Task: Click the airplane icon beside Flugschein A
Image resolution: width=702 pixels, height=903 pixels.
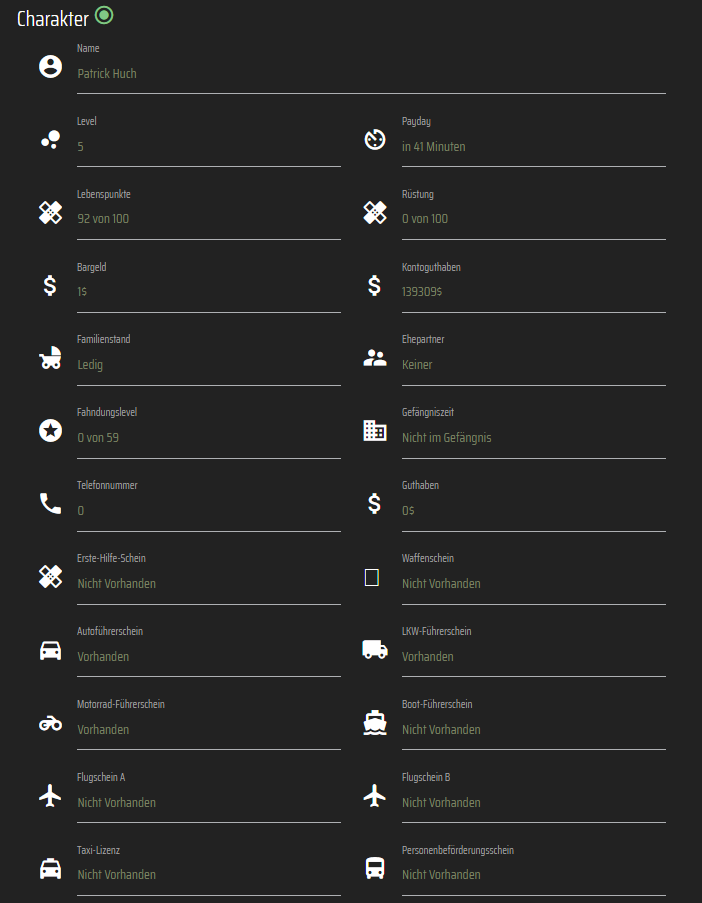Action: [51, 796]
